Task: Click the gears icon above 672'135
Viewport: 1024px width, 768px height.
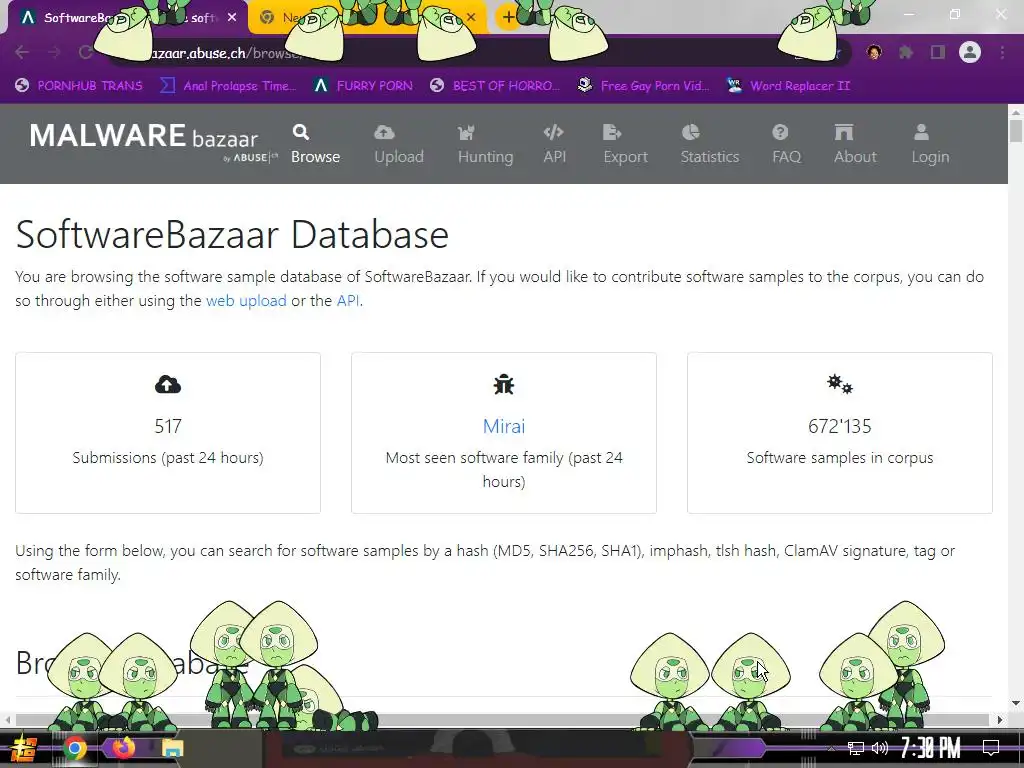Action: pos(840,384)
